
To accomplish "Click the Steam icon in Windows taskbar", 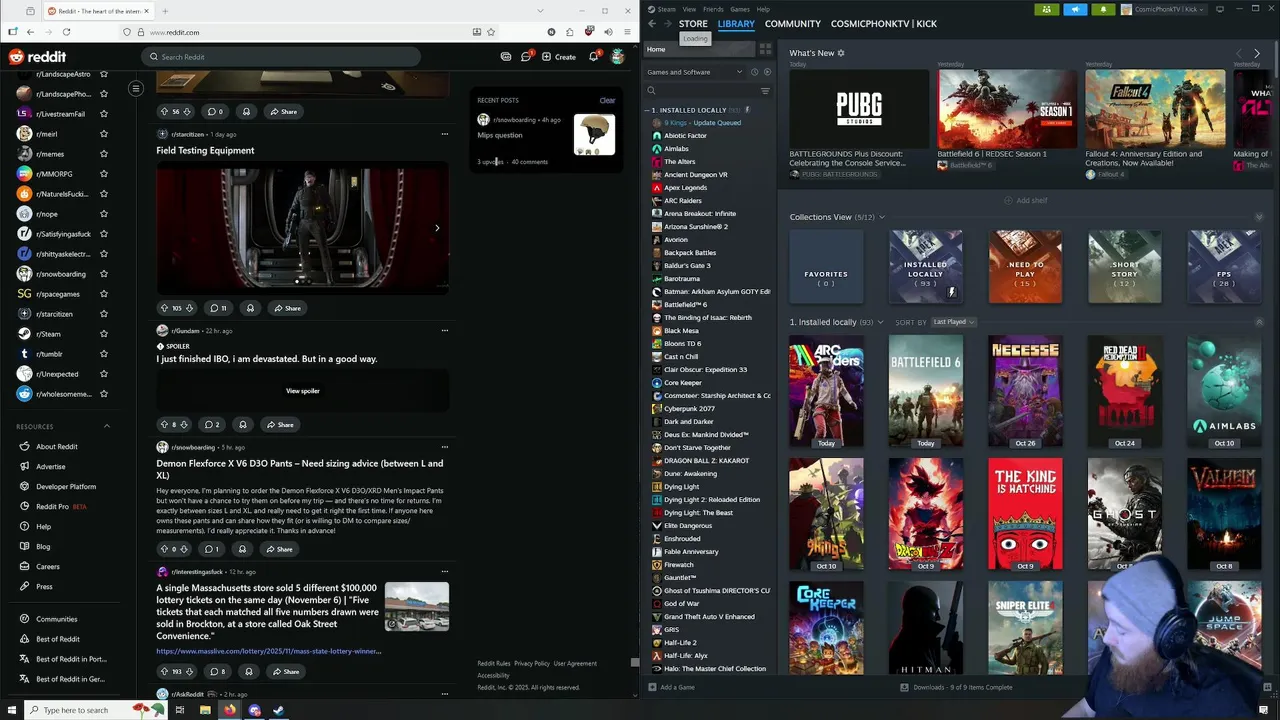I will [279, 710].
